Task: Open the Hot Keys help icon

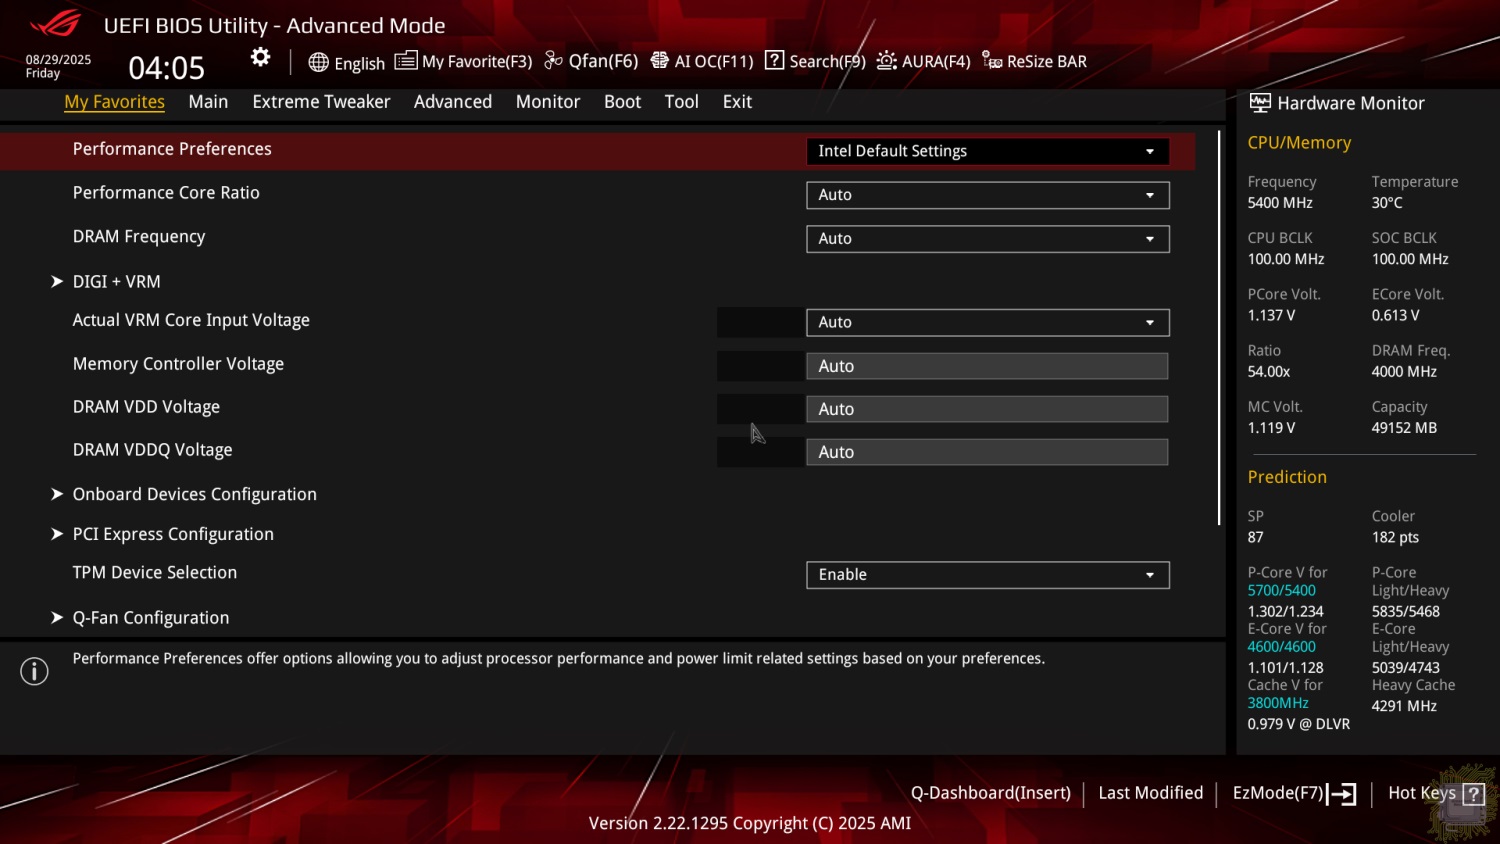Action: (1473, 794)
